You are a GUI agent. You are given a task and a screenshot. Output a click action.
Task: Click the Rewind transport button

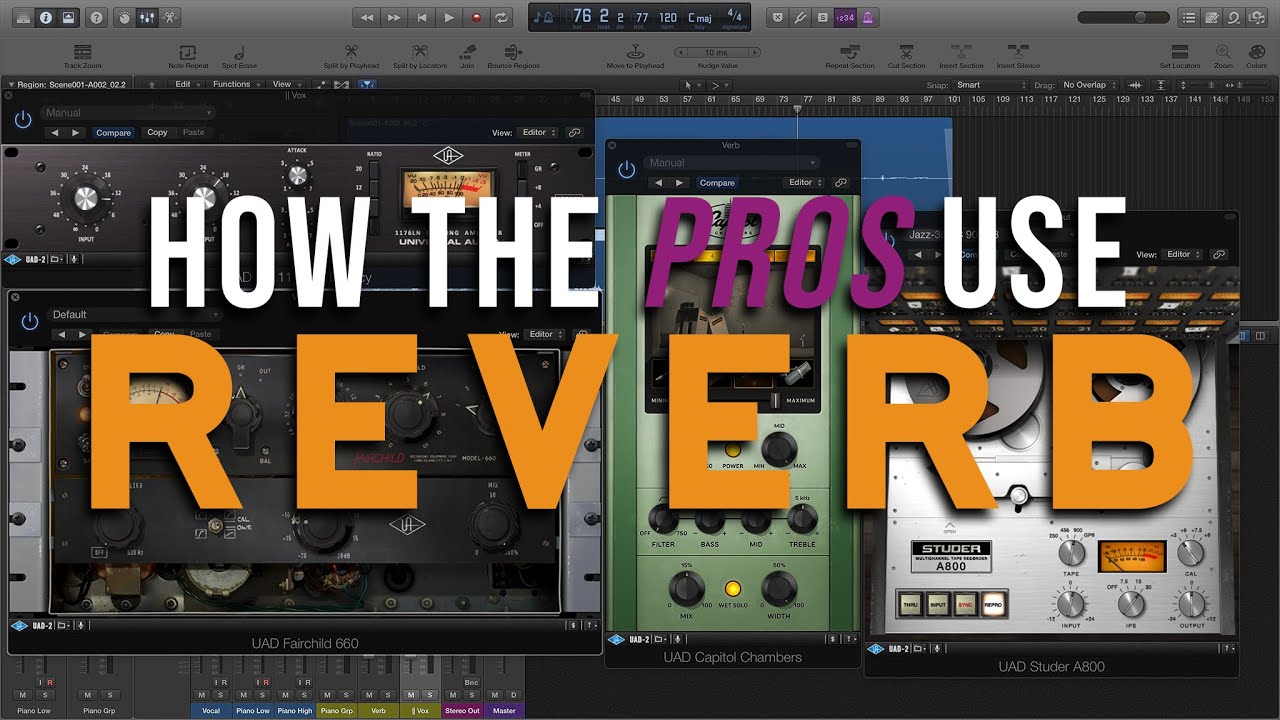367,17
